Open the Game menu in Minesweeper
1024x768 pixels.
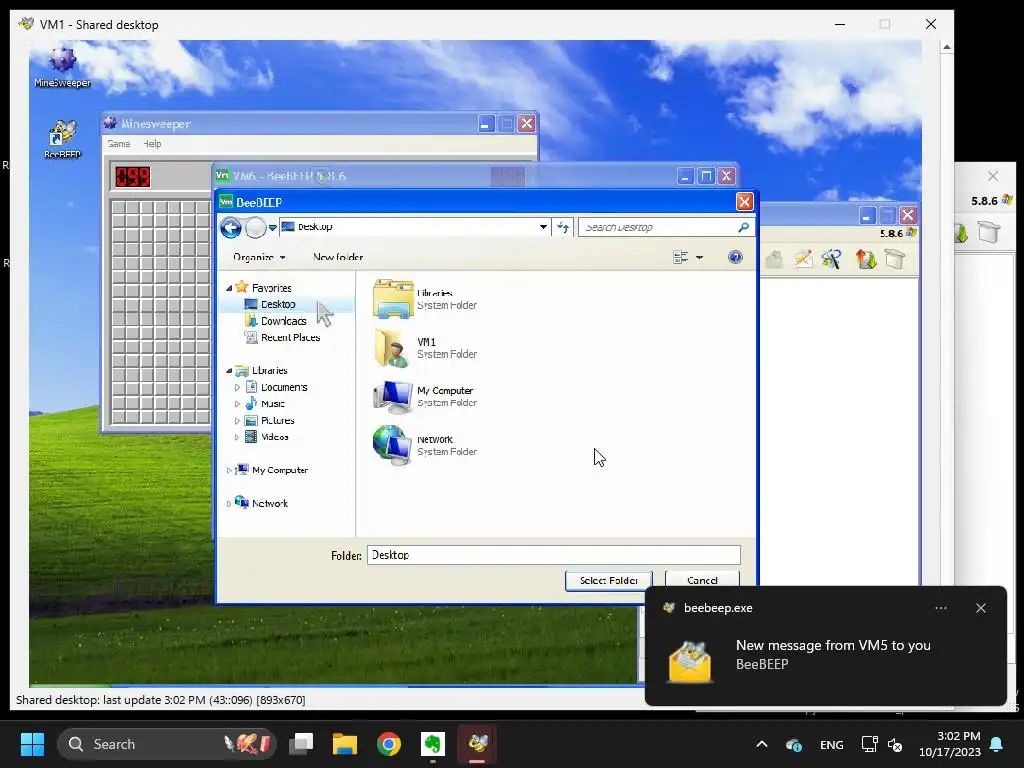pos(119,144)
